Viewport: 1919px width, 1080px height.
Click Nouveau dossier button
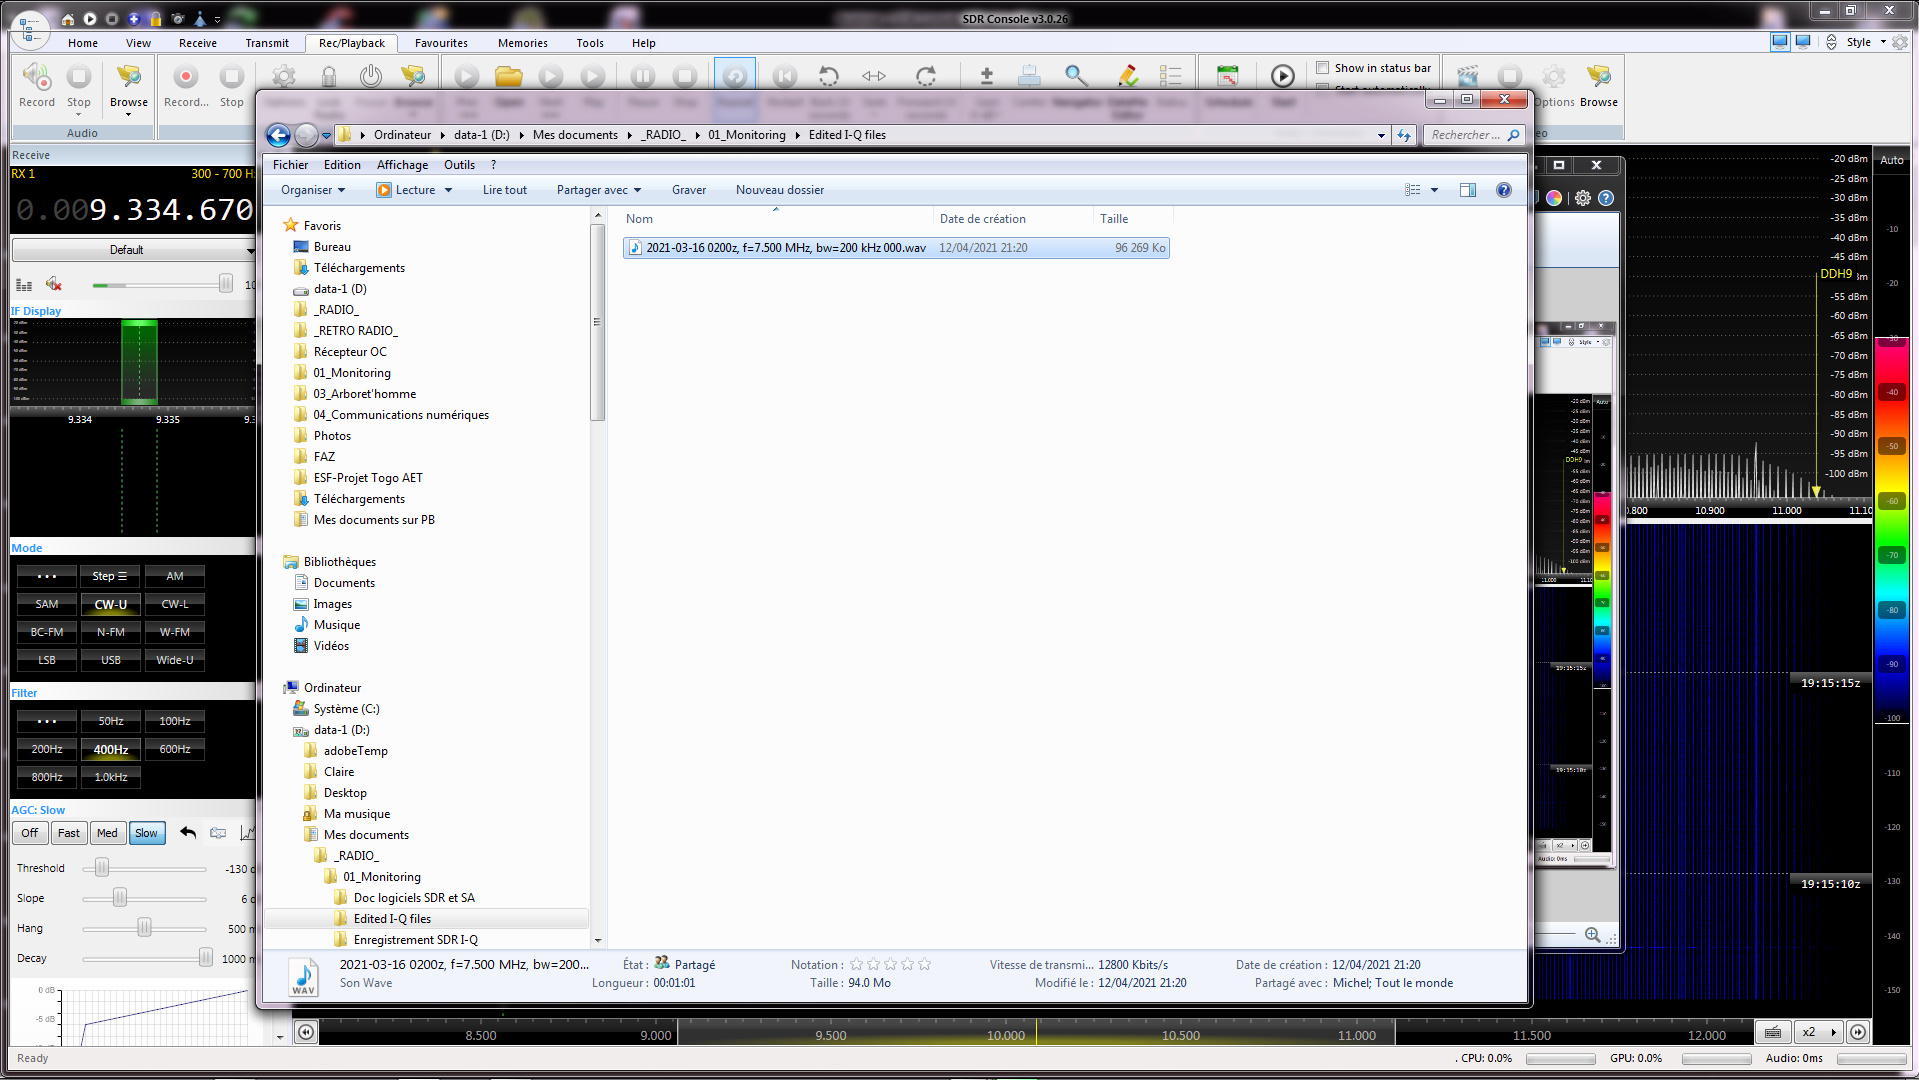click(779, 190)
